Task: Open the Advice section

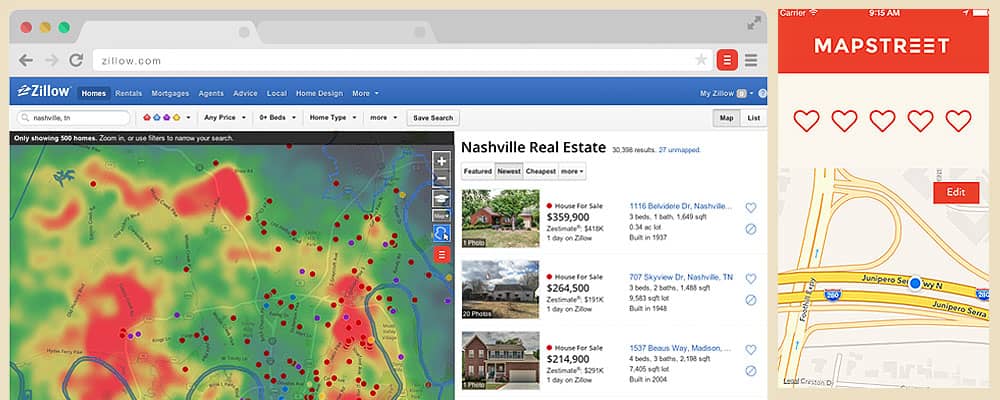Action: click(x=245, y=93)
